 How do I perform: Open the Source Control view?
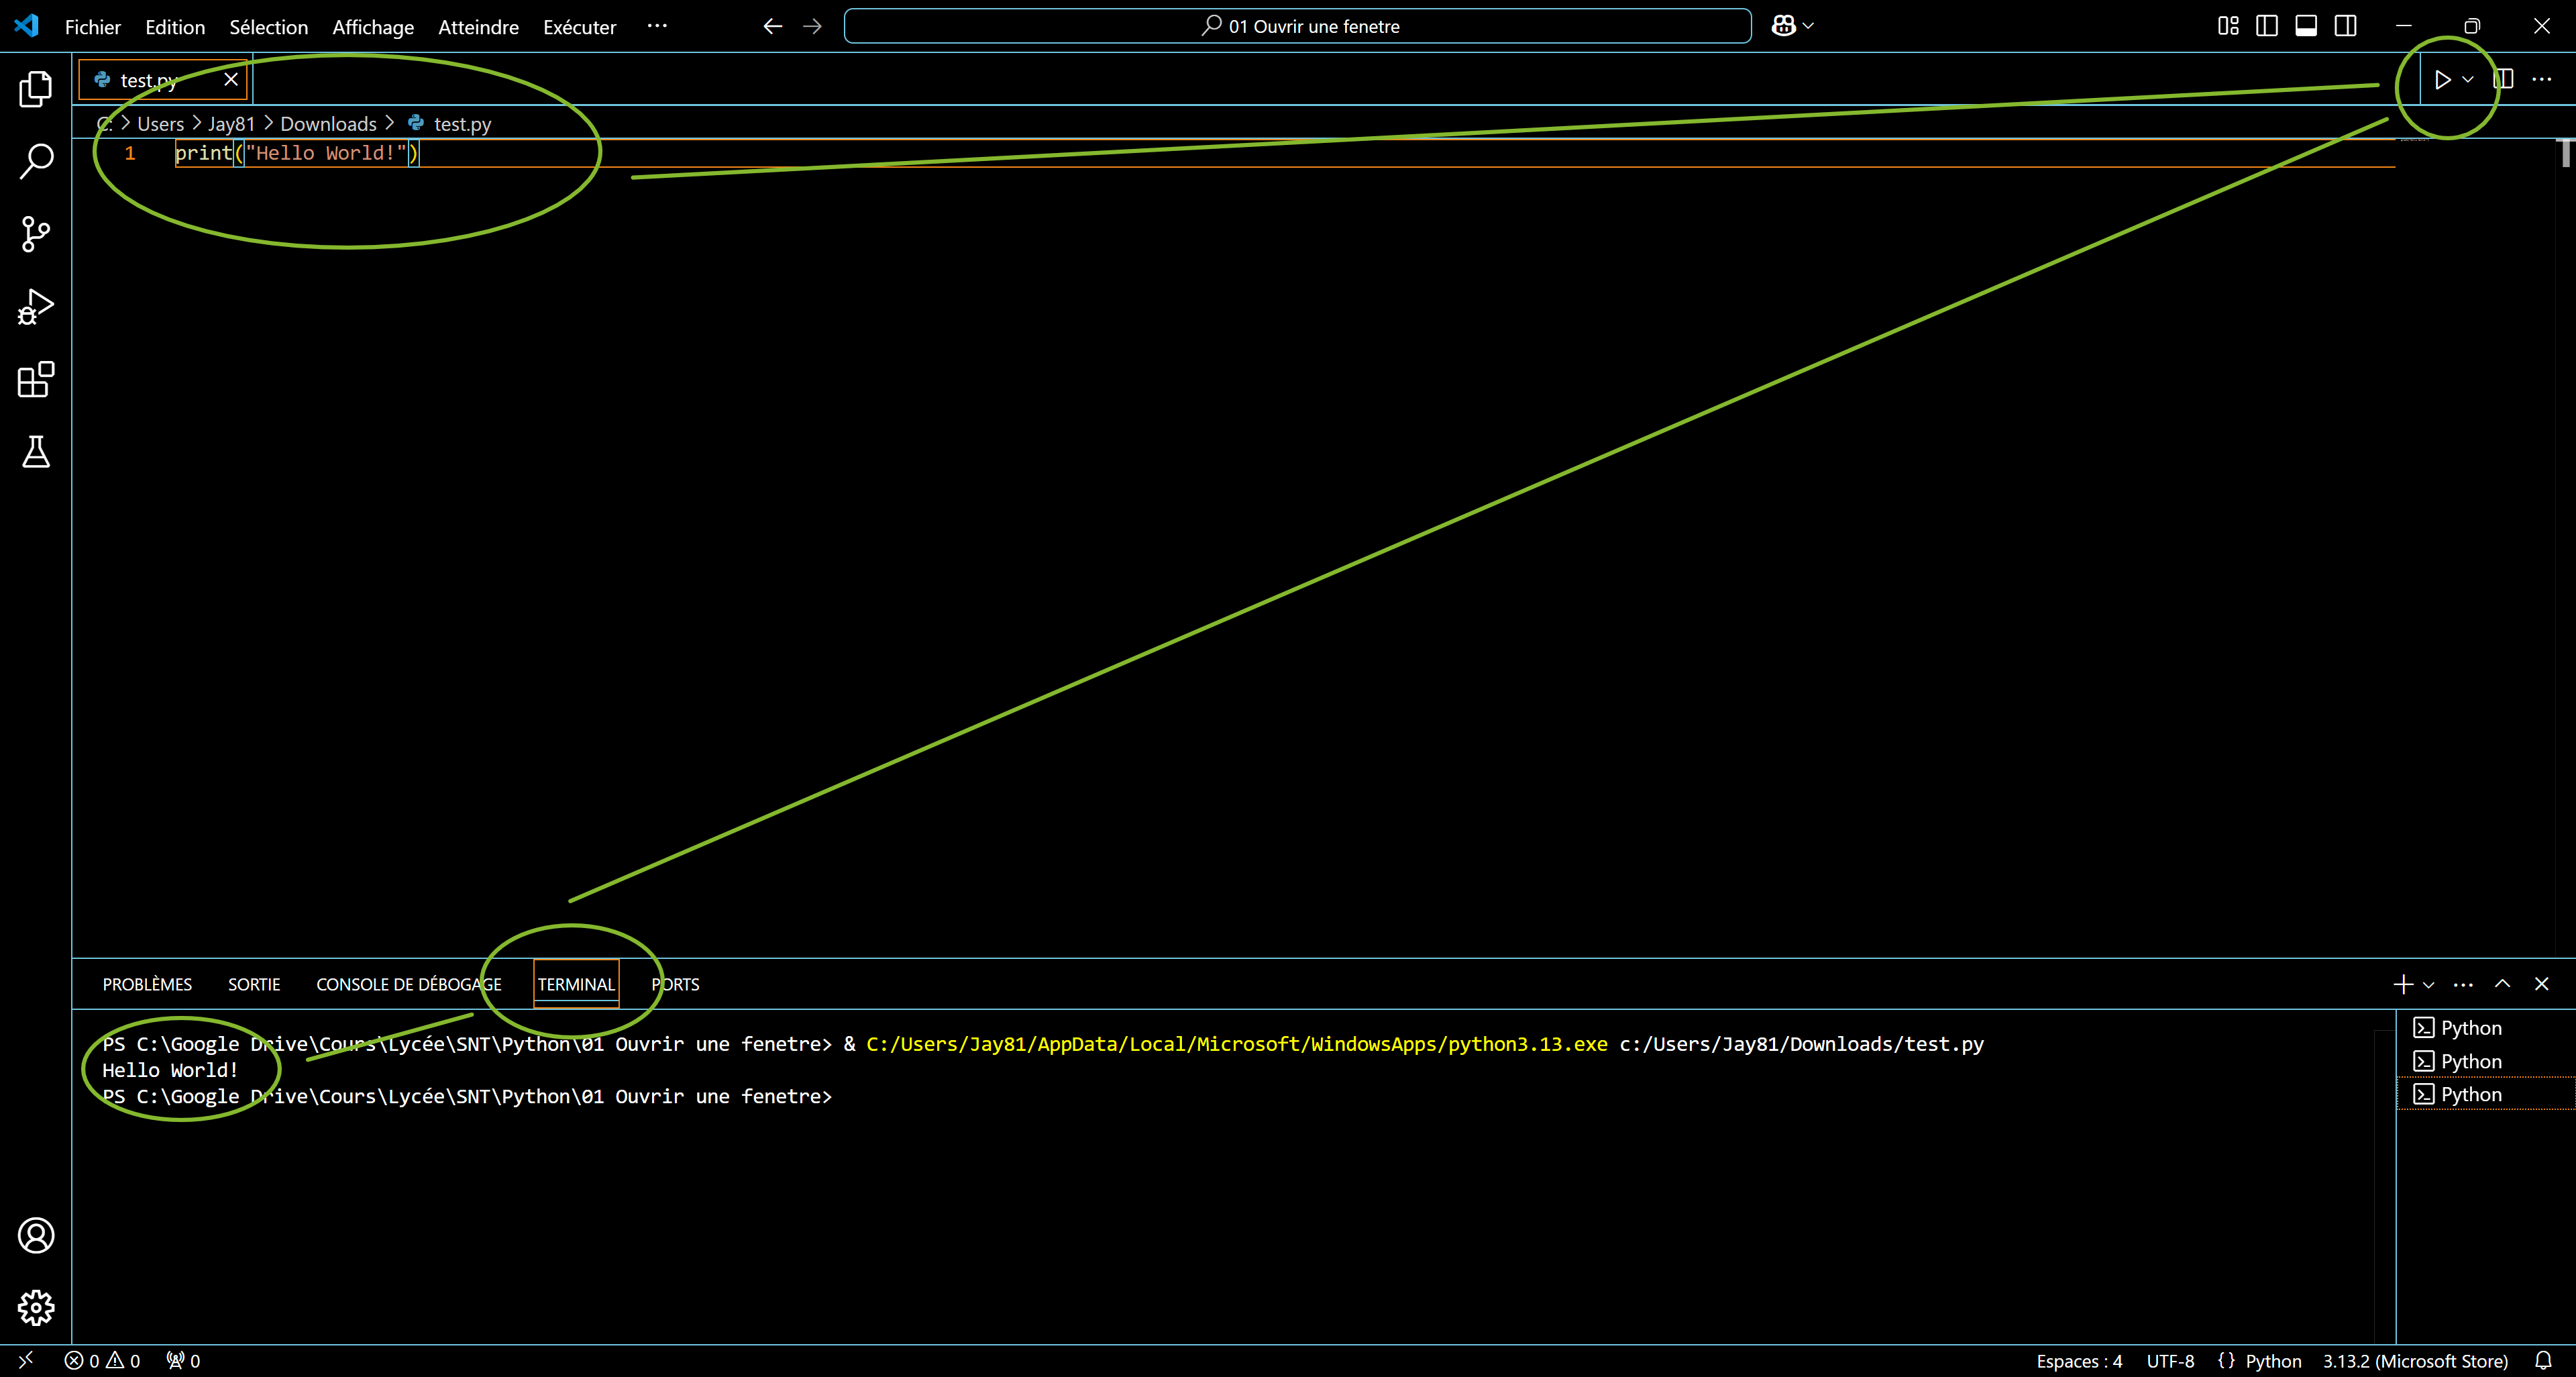pos(36,234)
